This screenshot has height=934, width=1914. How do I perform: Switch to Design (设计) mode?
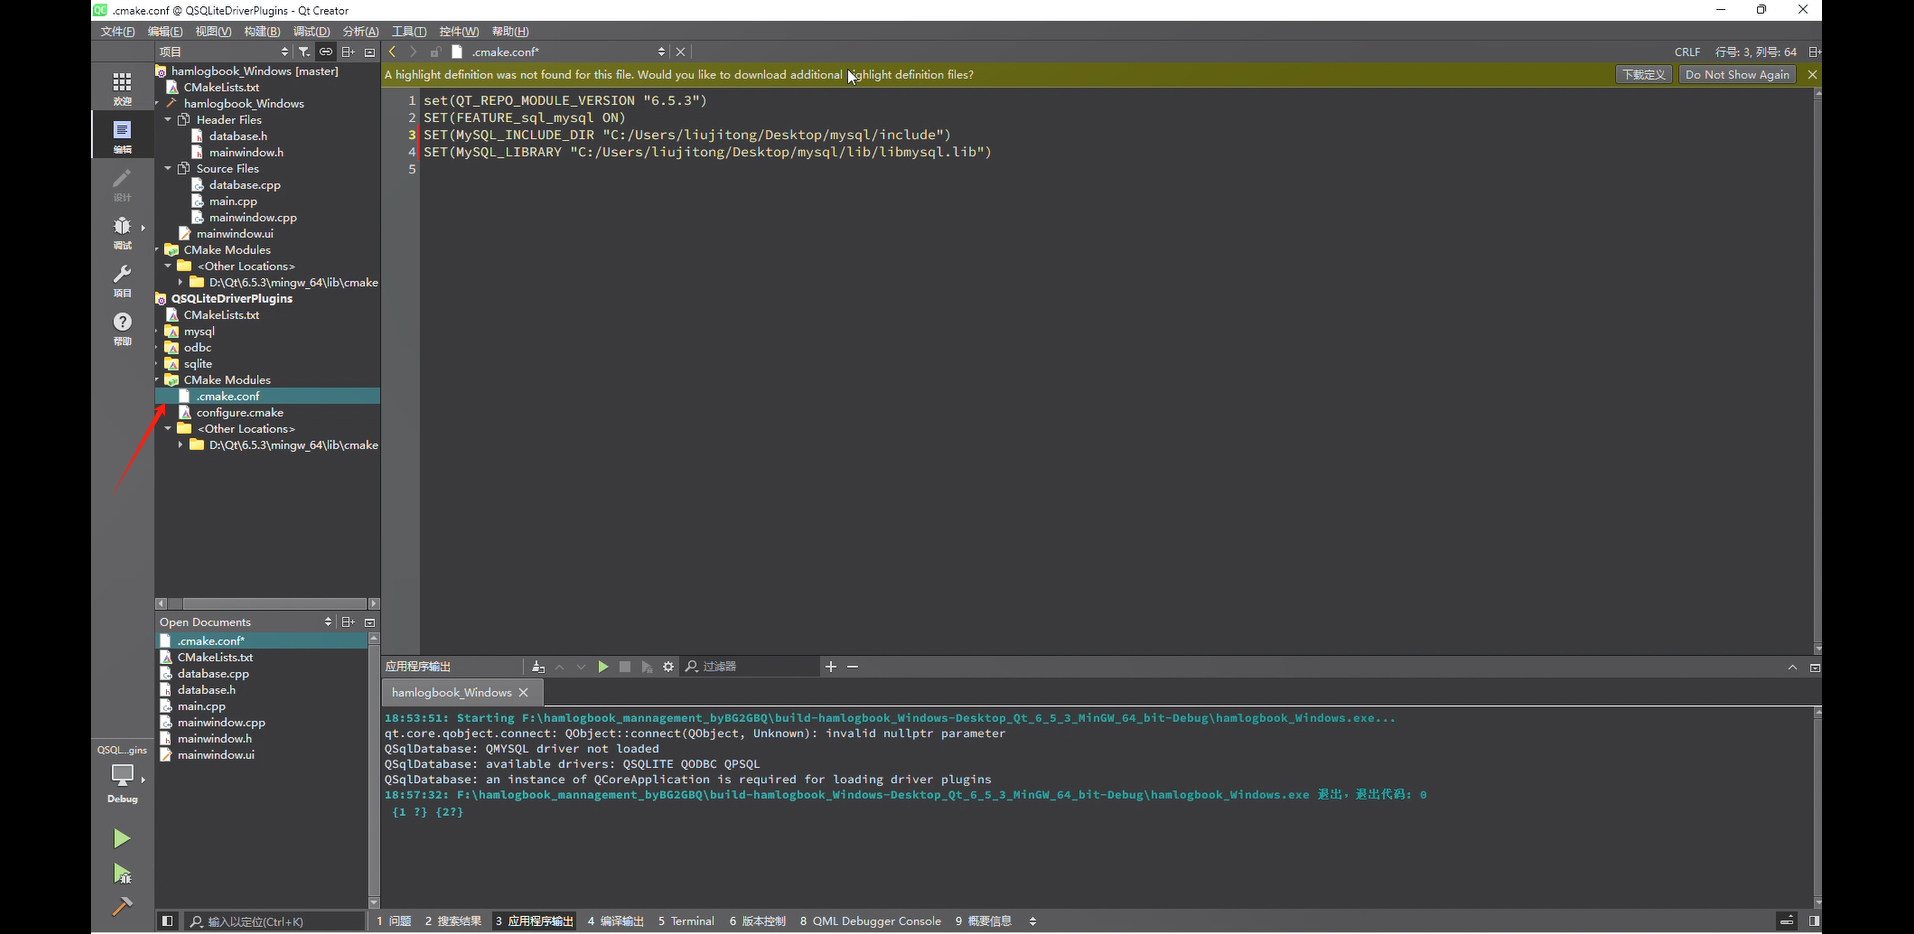pos(122,184)
